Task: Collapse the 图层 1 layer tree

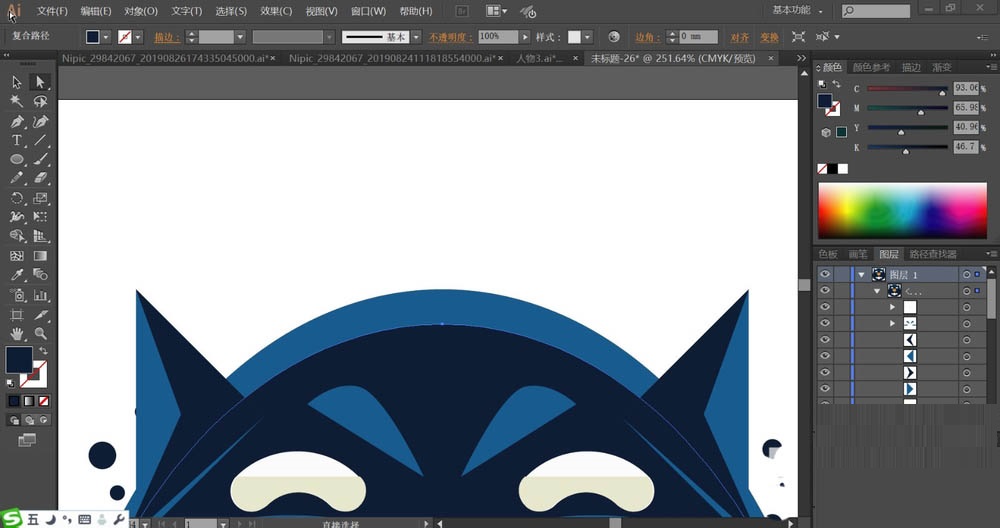Action: pyautogui.click(x=861, y=274)
